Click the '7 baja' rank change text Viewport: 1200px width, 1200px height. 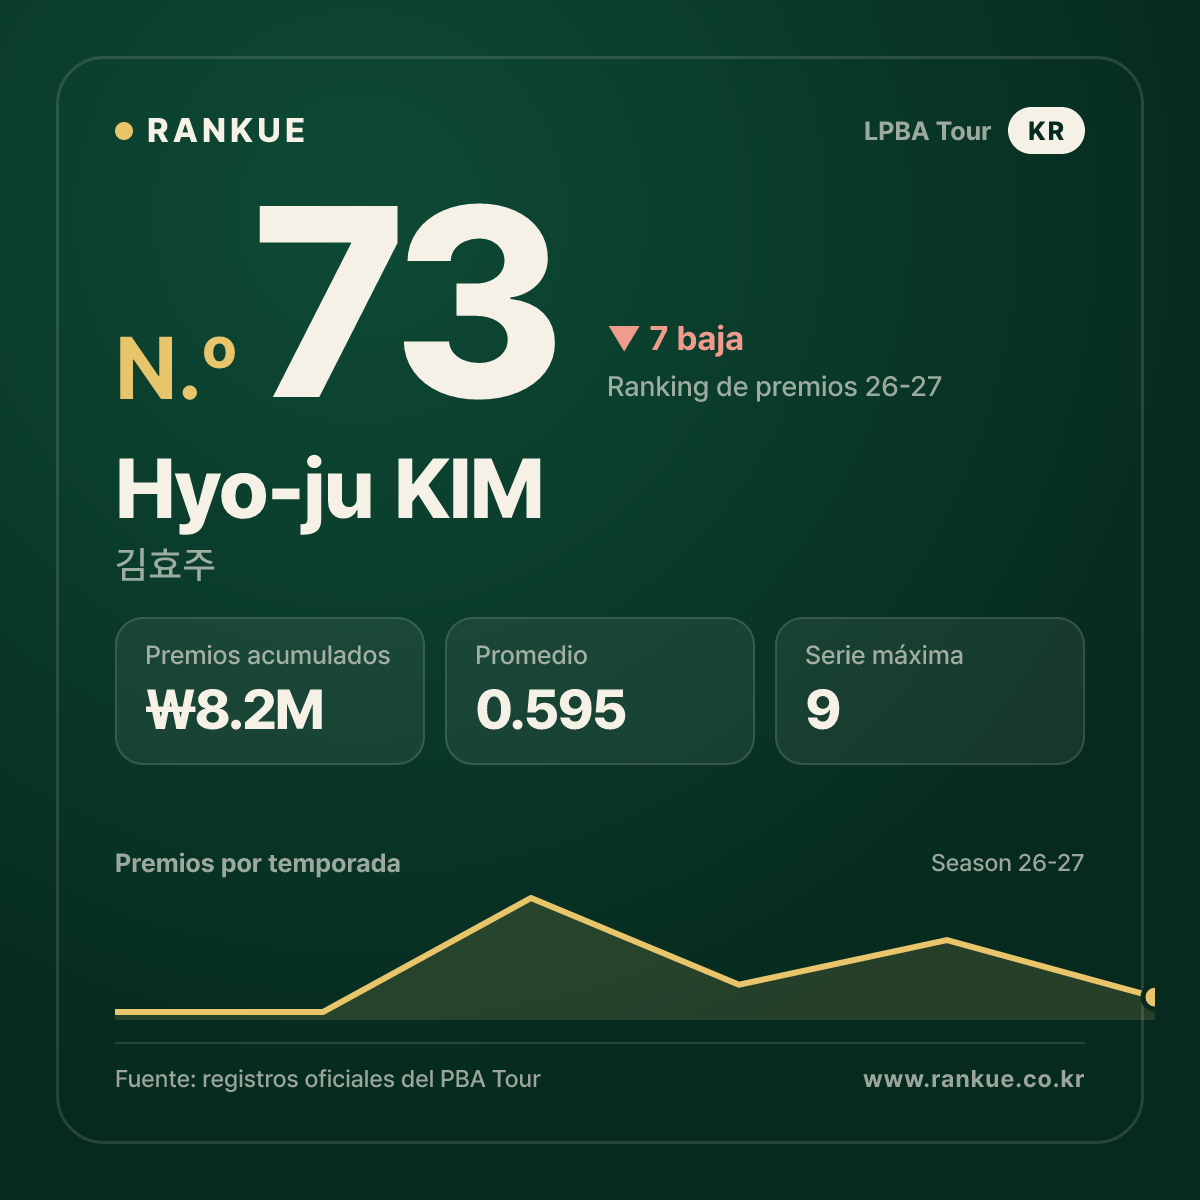coord(696,339)
